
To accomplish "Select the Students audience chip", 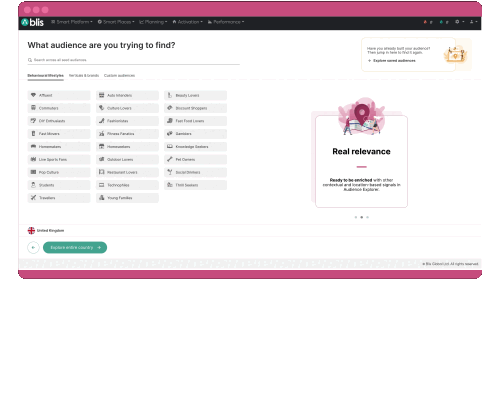I will pos(59,185).
